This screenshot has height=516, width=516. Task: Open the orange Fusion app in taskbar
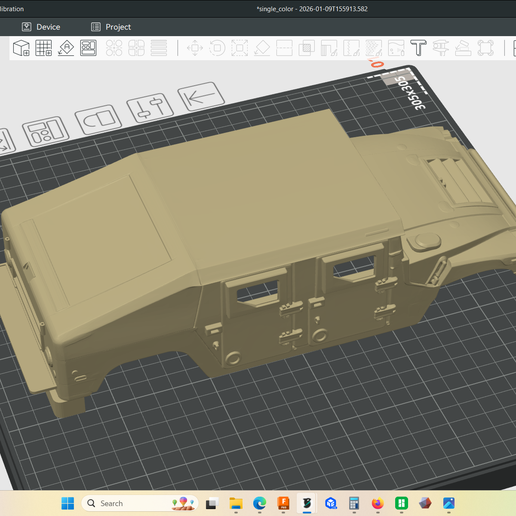click(x=284, y=503)
